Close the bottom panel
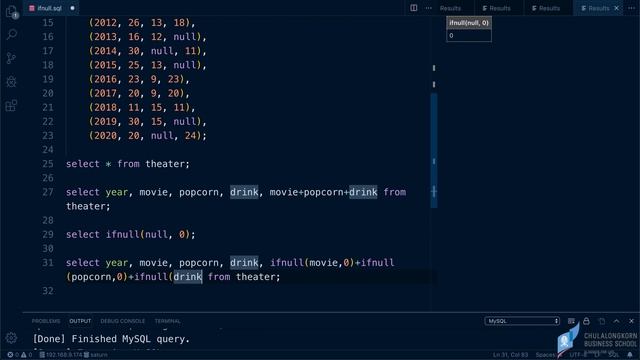 [x=631, y=321]
